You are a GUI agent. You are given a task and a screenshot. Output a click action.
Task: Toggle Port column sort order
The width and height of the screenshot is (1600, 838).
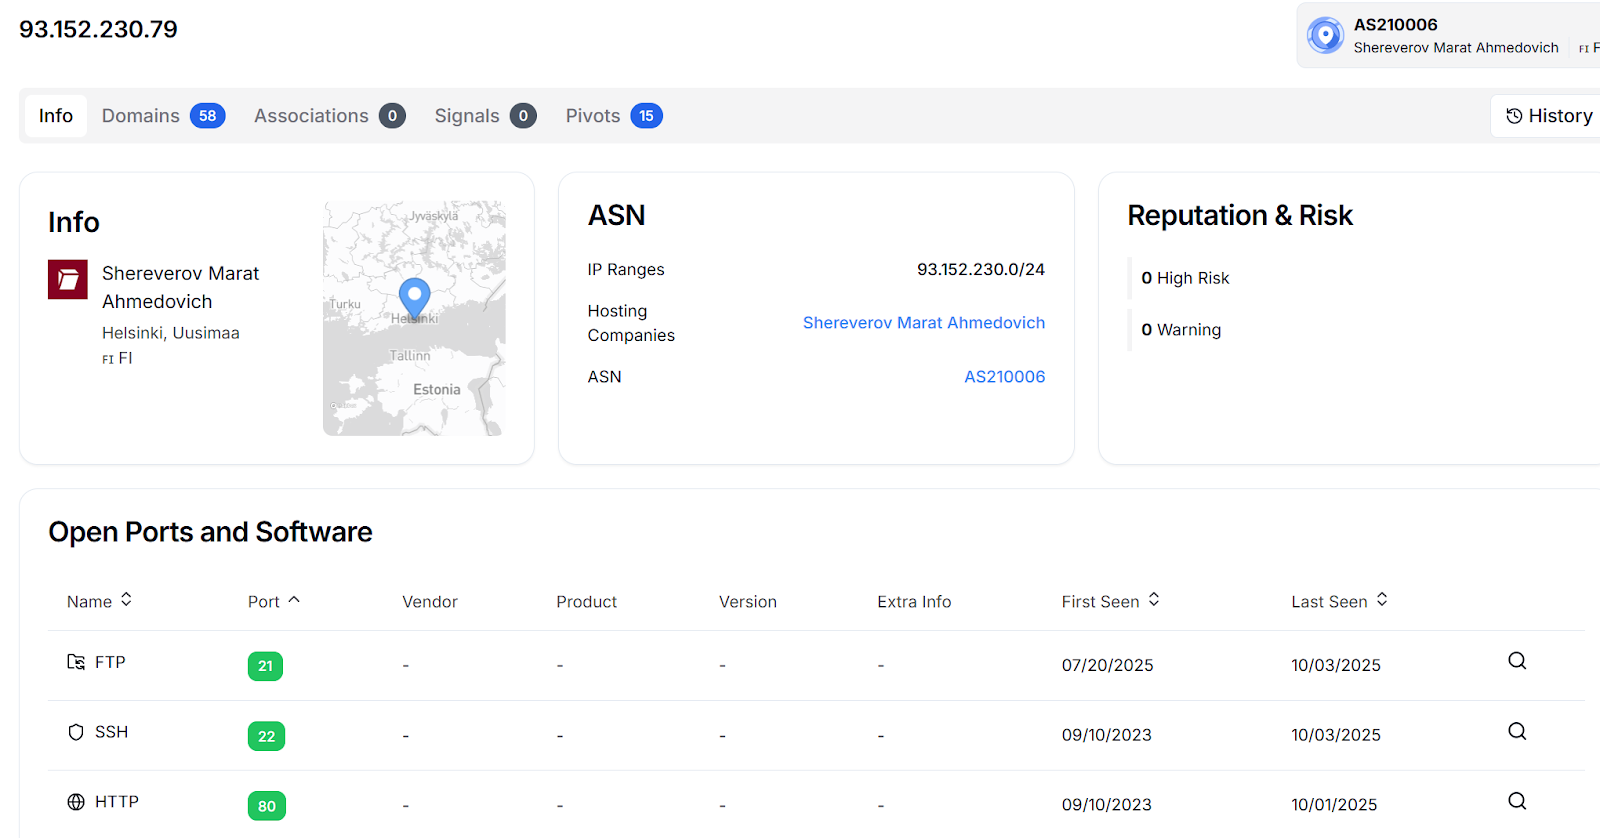point(273,601)
